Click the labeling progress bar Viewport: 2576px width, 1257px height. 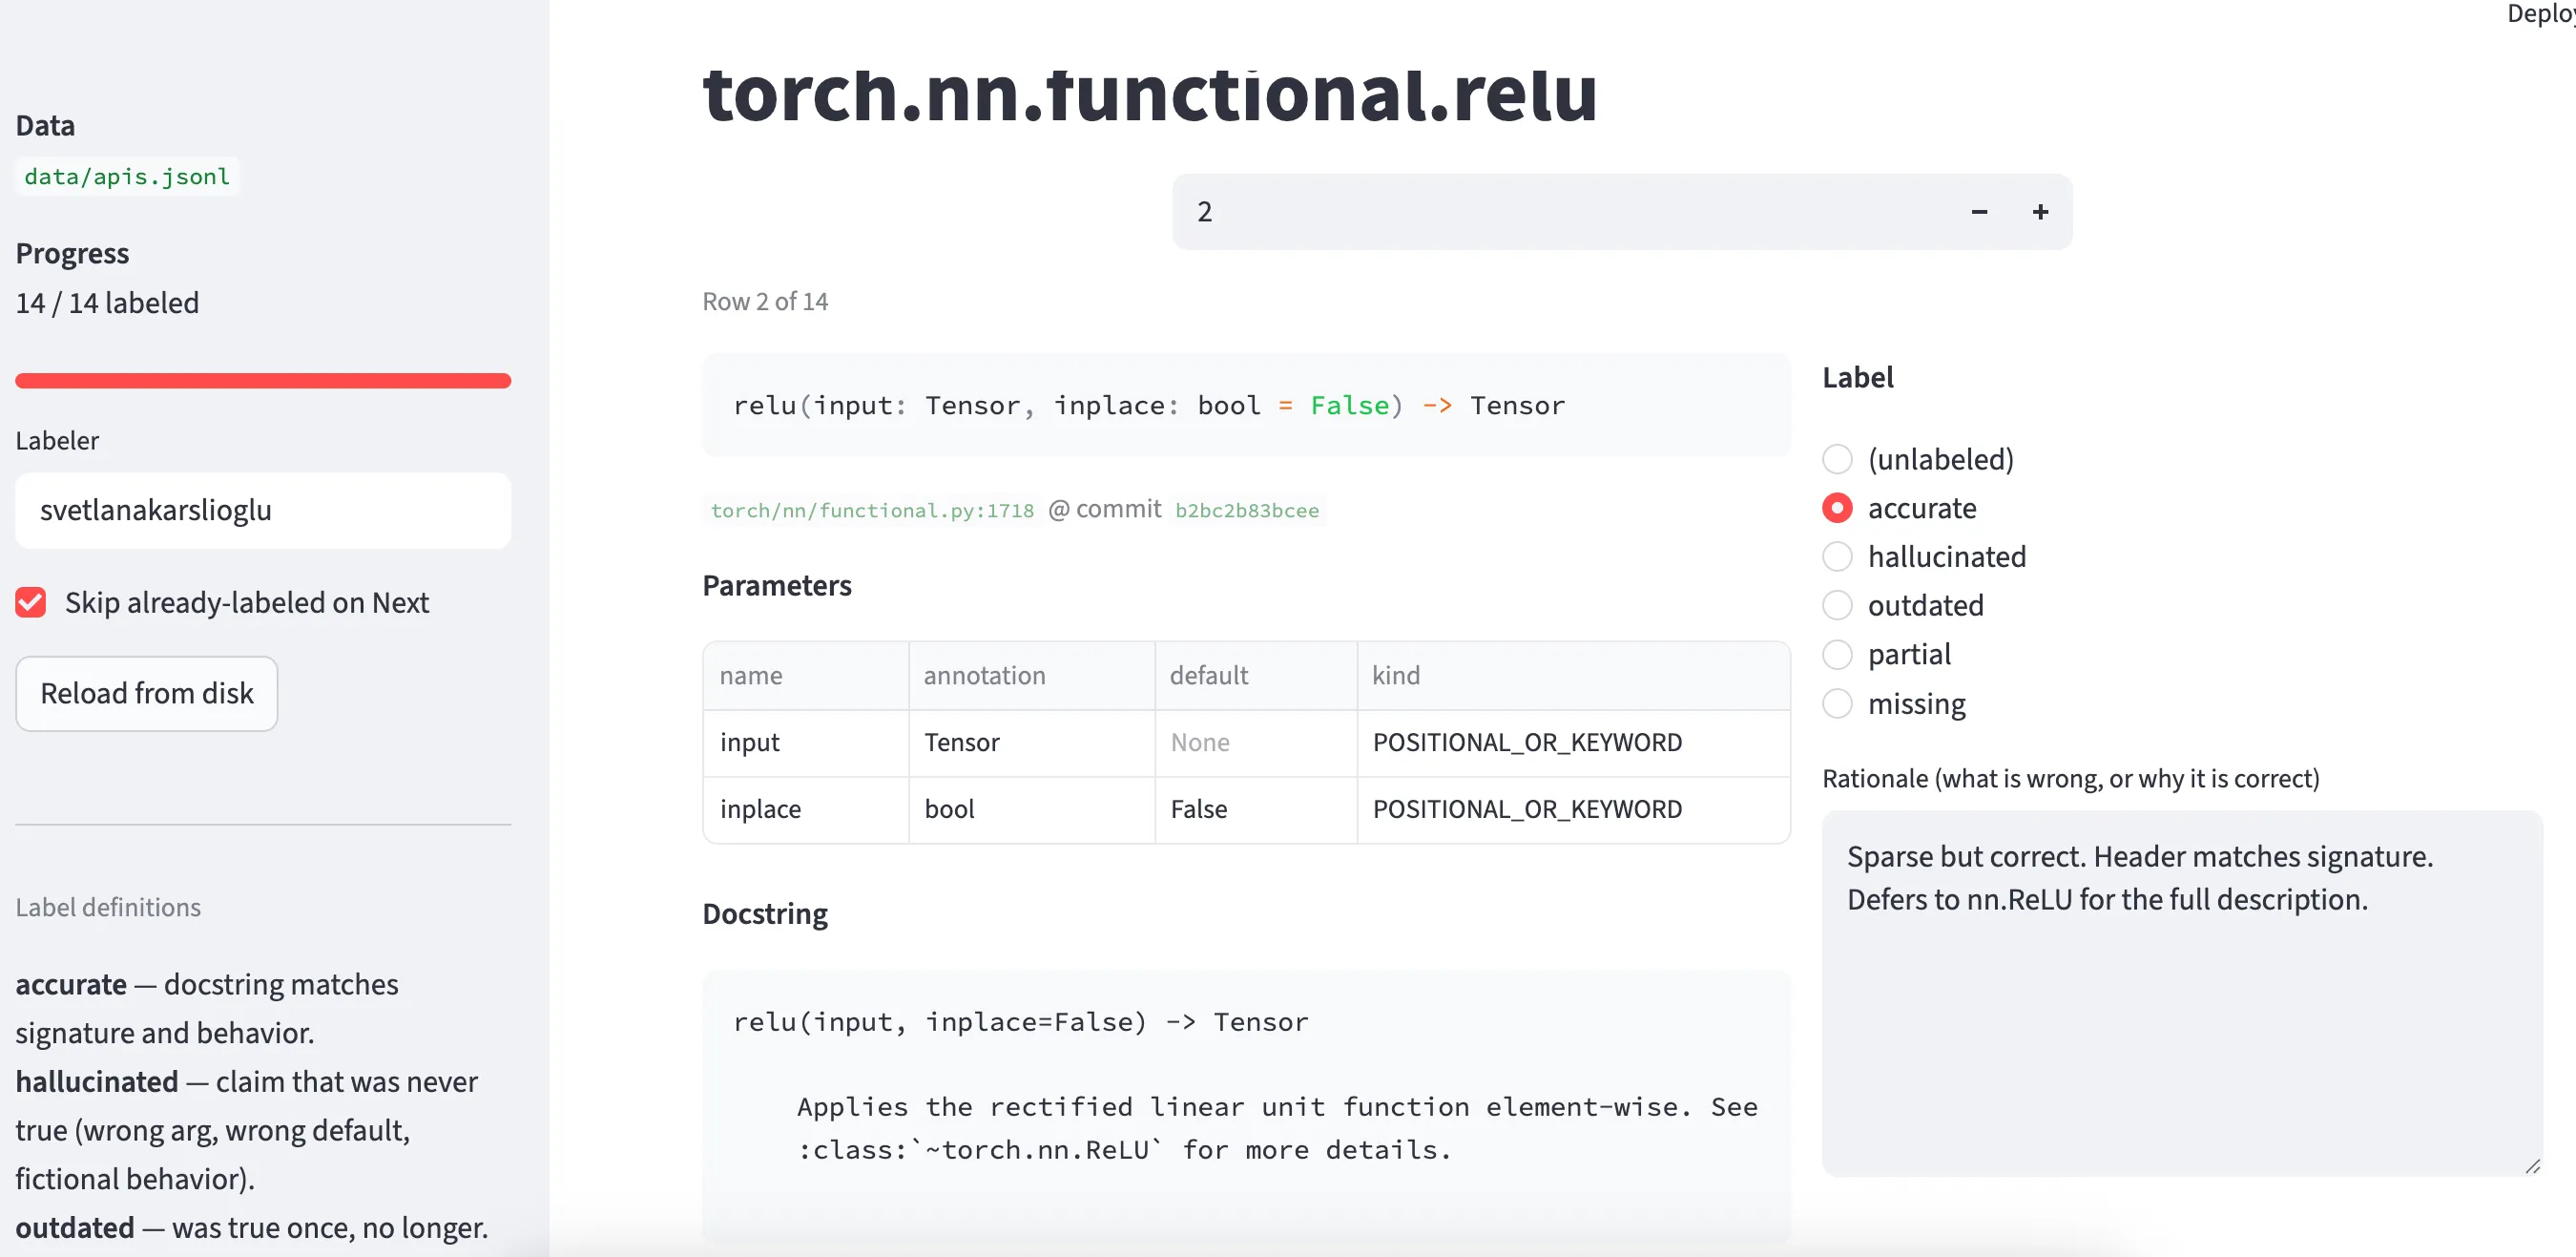[x=263, y=380]
